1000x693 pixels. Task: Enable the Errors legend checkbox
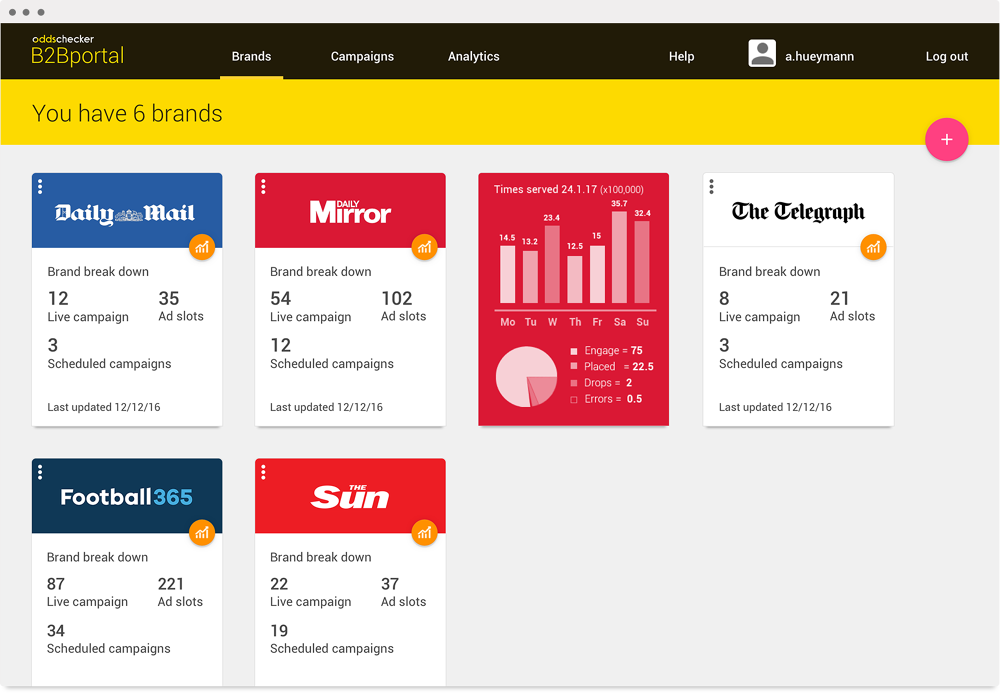pyautogui.click(x=575, y=397)
